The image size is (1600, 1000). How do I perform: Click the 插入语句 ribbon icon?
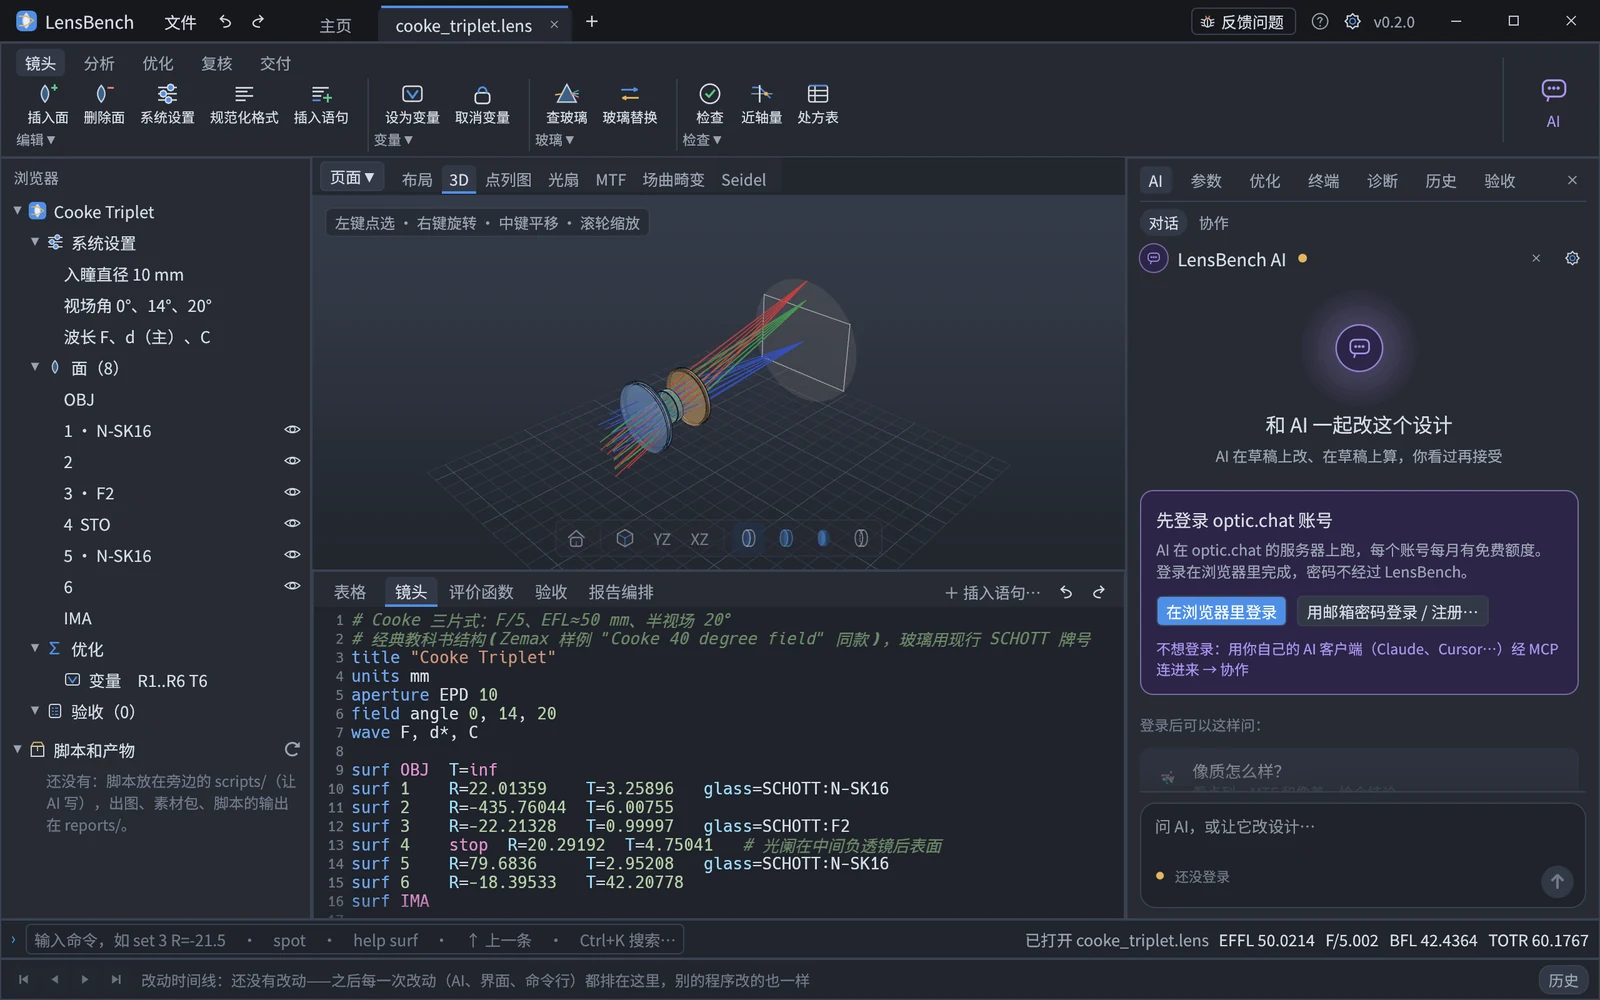[321, 94]
